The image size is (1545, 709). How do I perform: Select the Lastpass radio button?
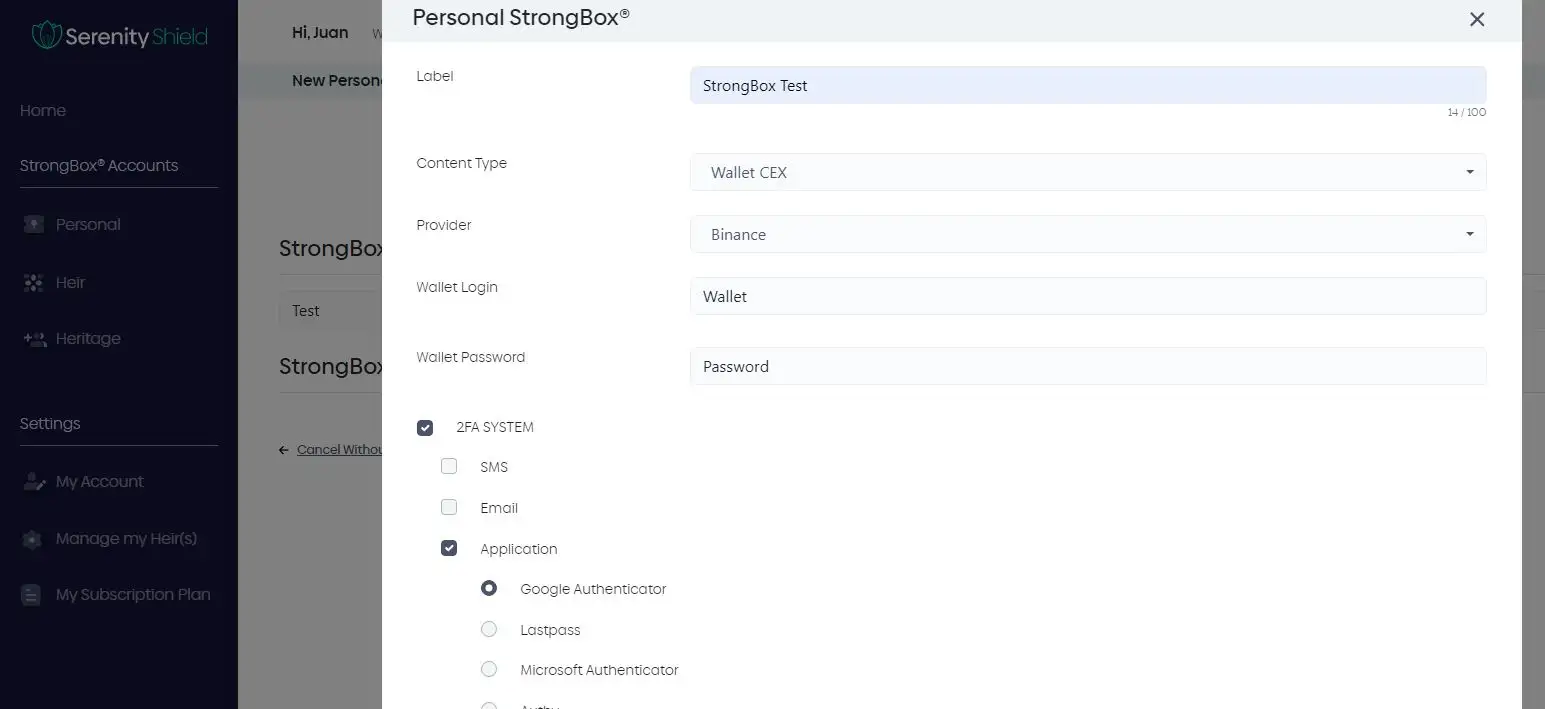489,630
